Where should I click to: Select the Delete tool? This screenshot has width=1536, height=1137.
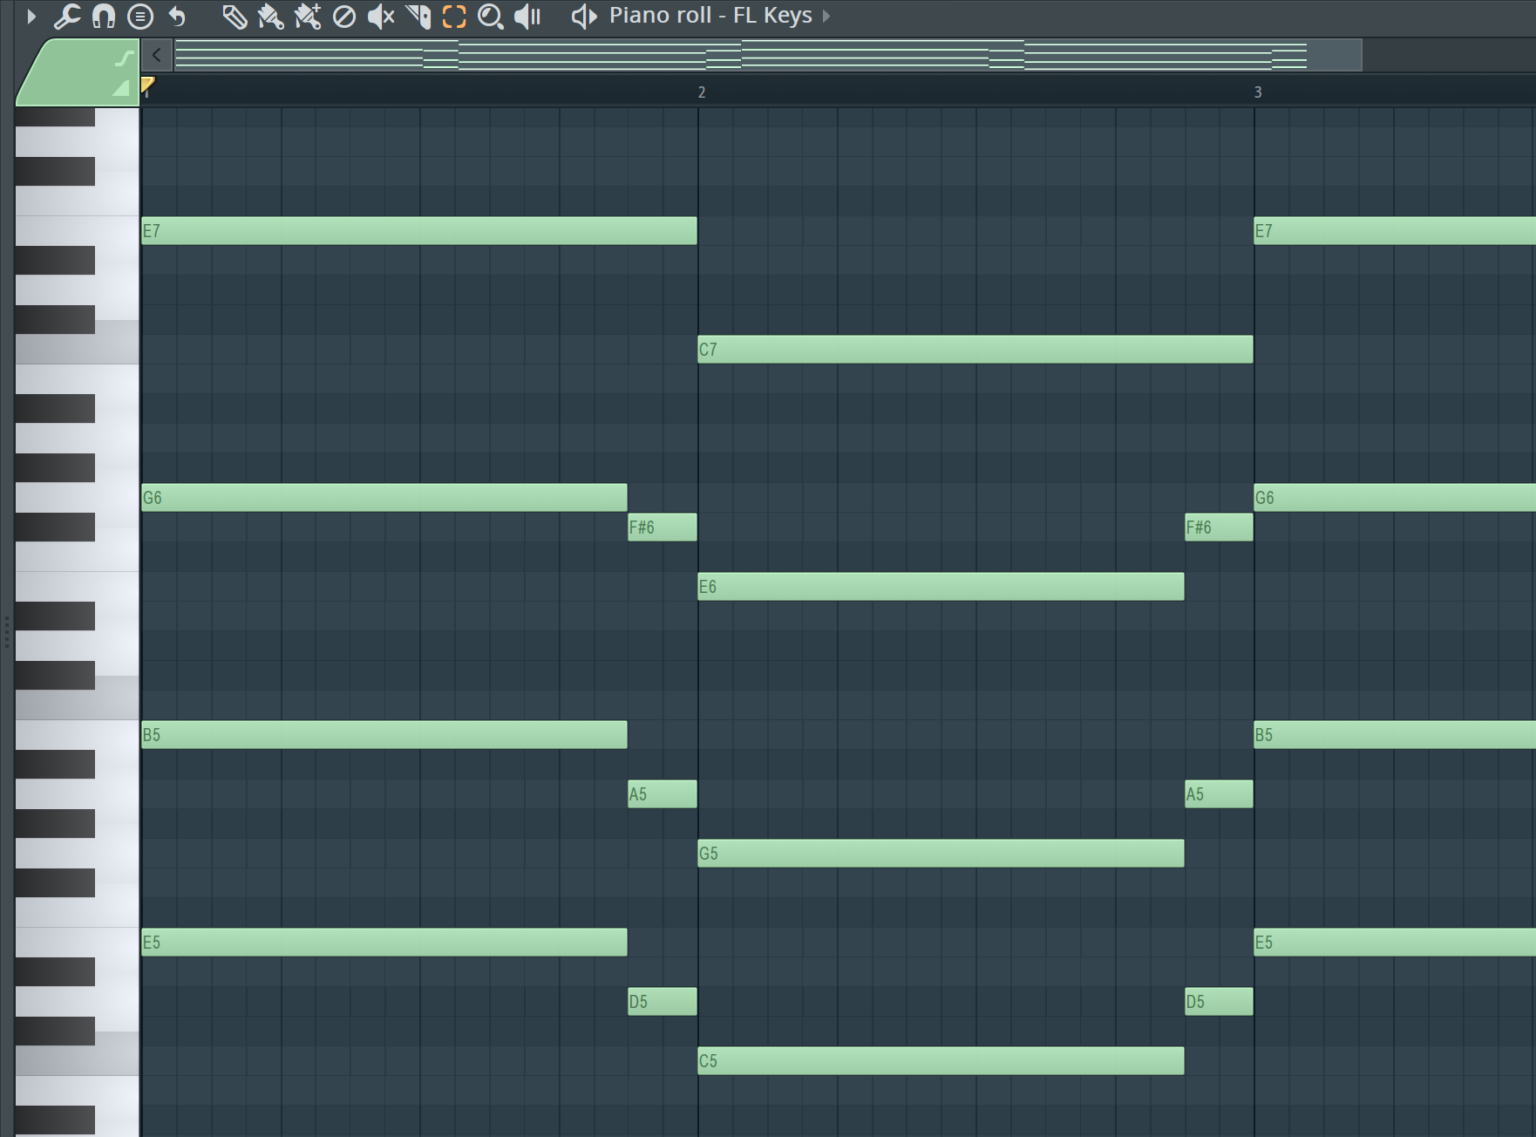point(344,16)
